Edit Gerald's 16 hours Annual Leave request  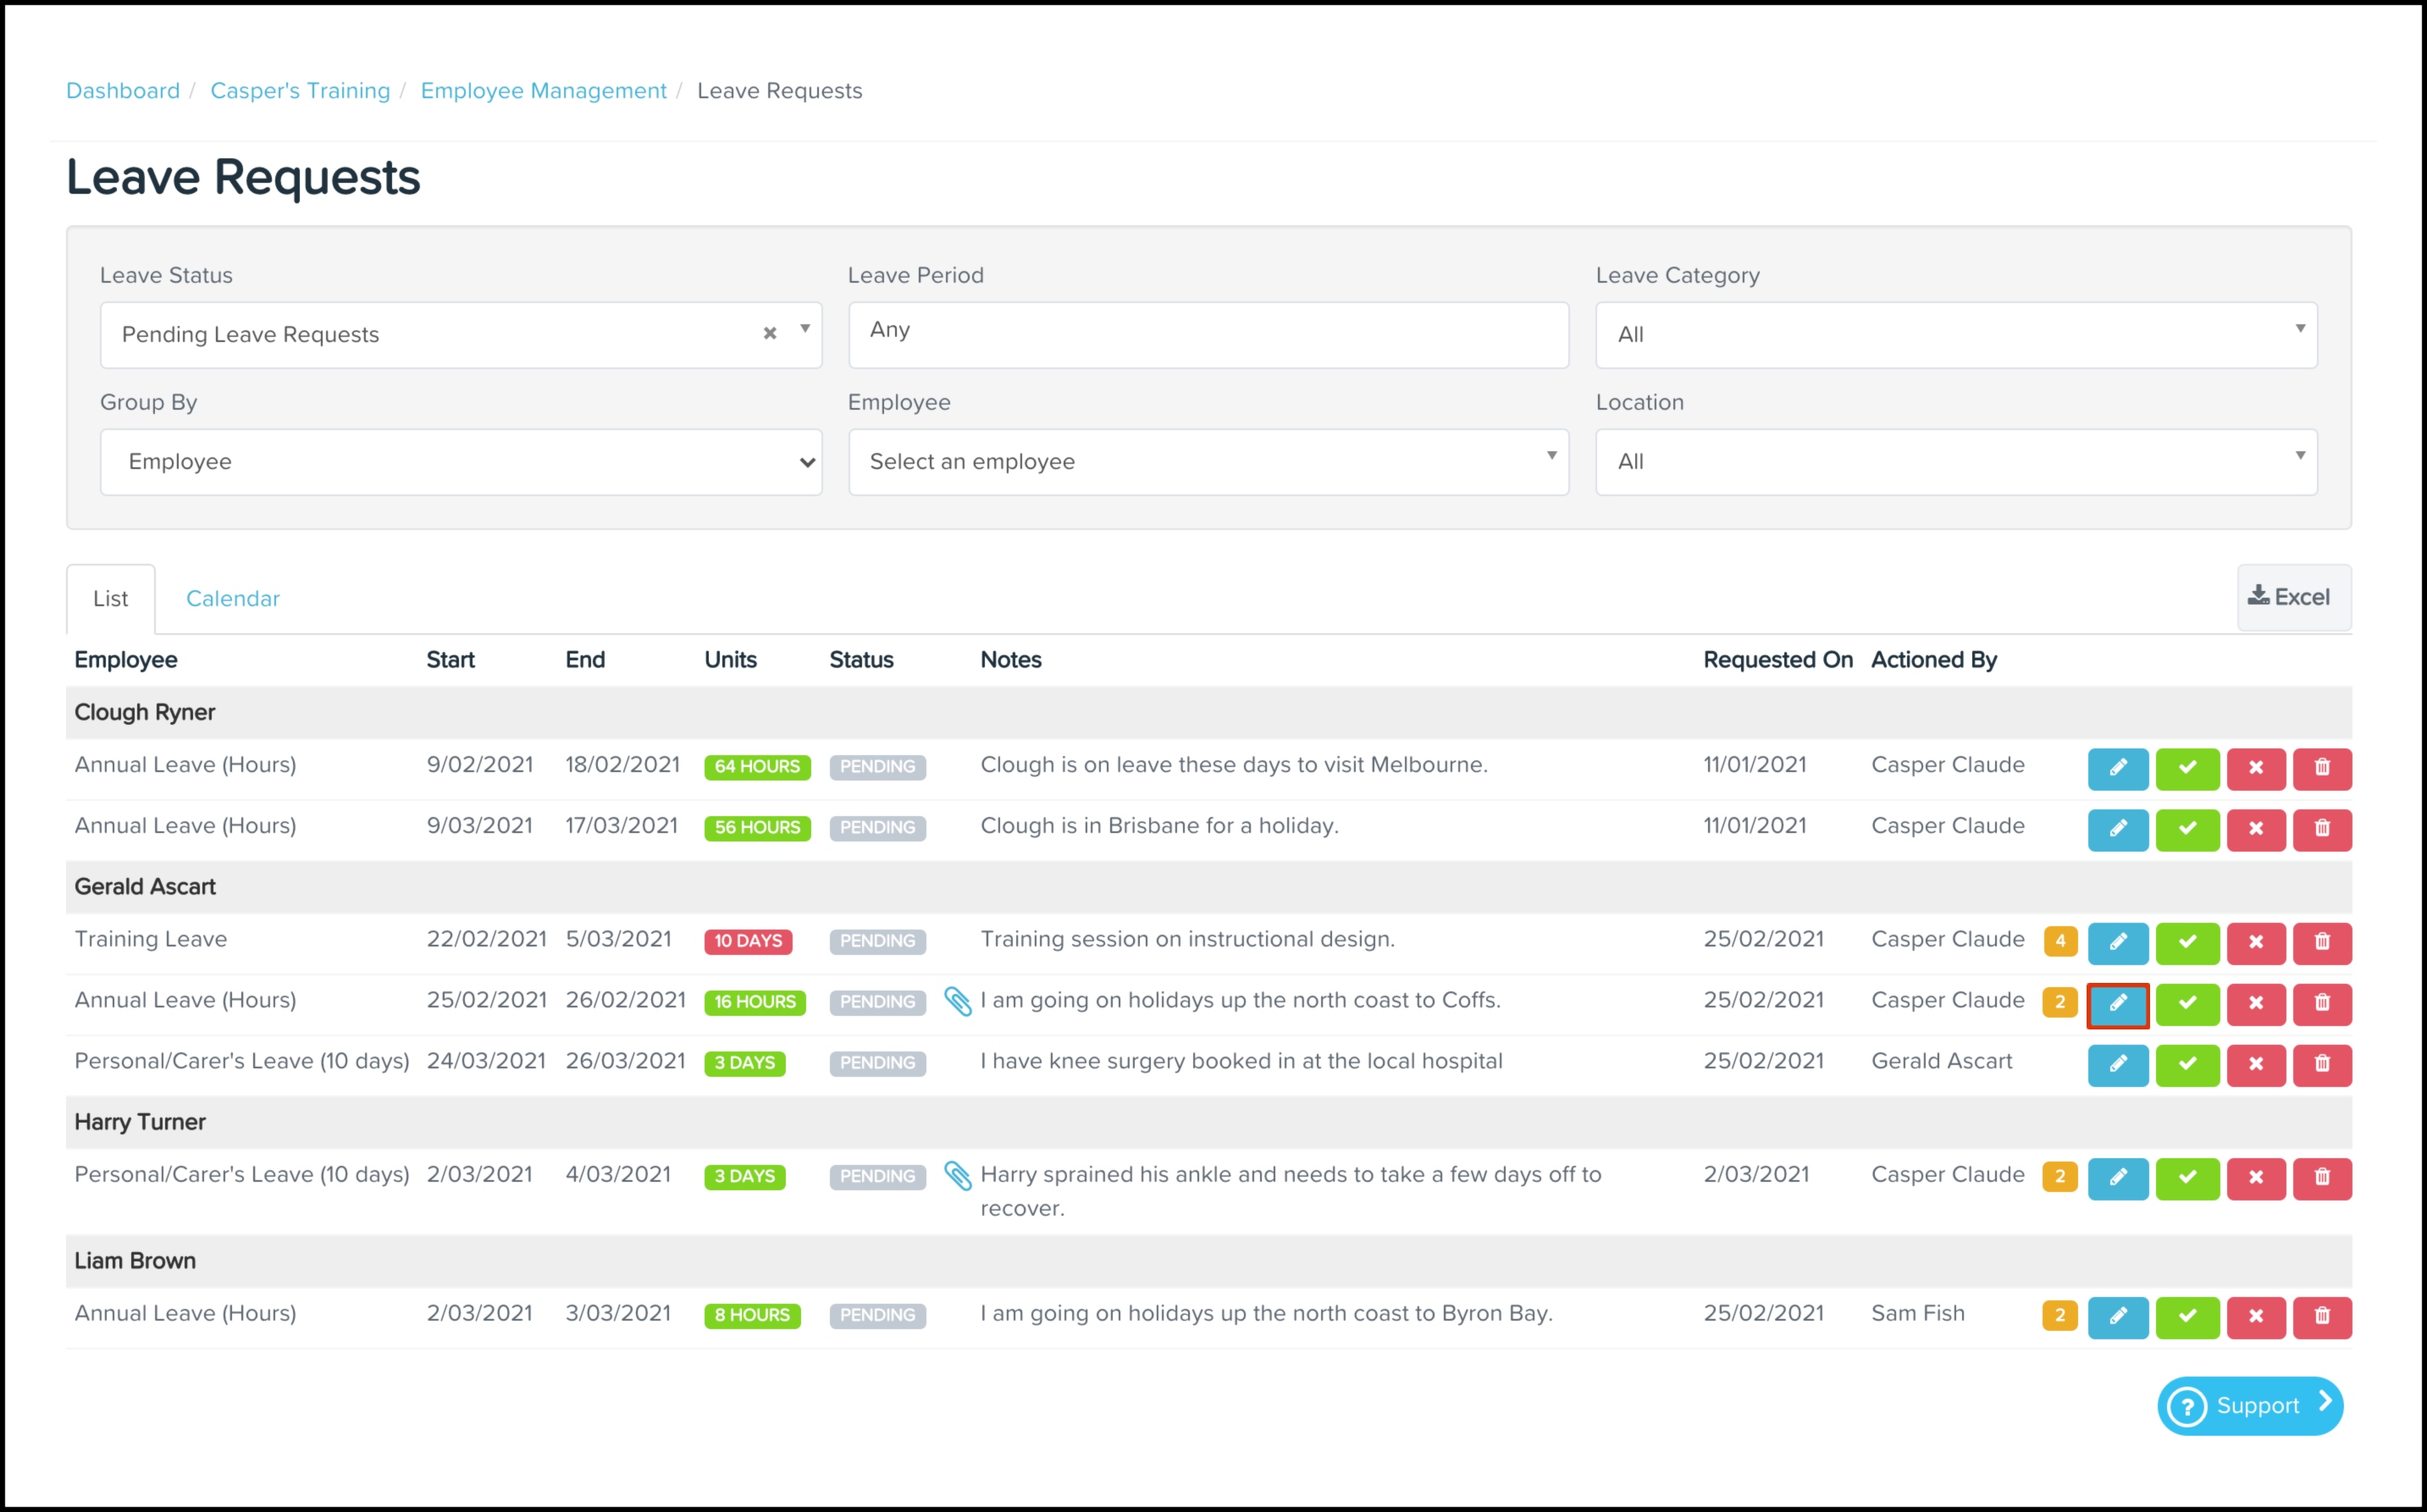(2117, 1003)
